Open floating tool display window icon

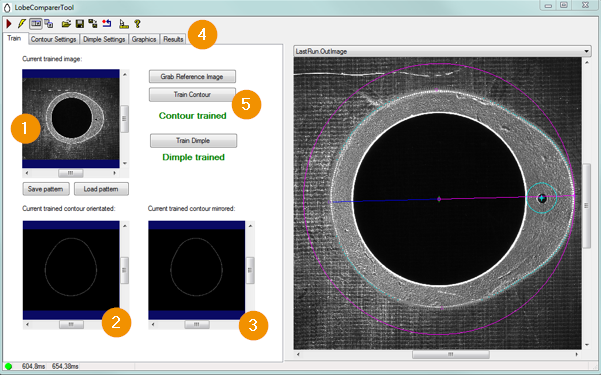pyautogui.click(x=49, y=24)
